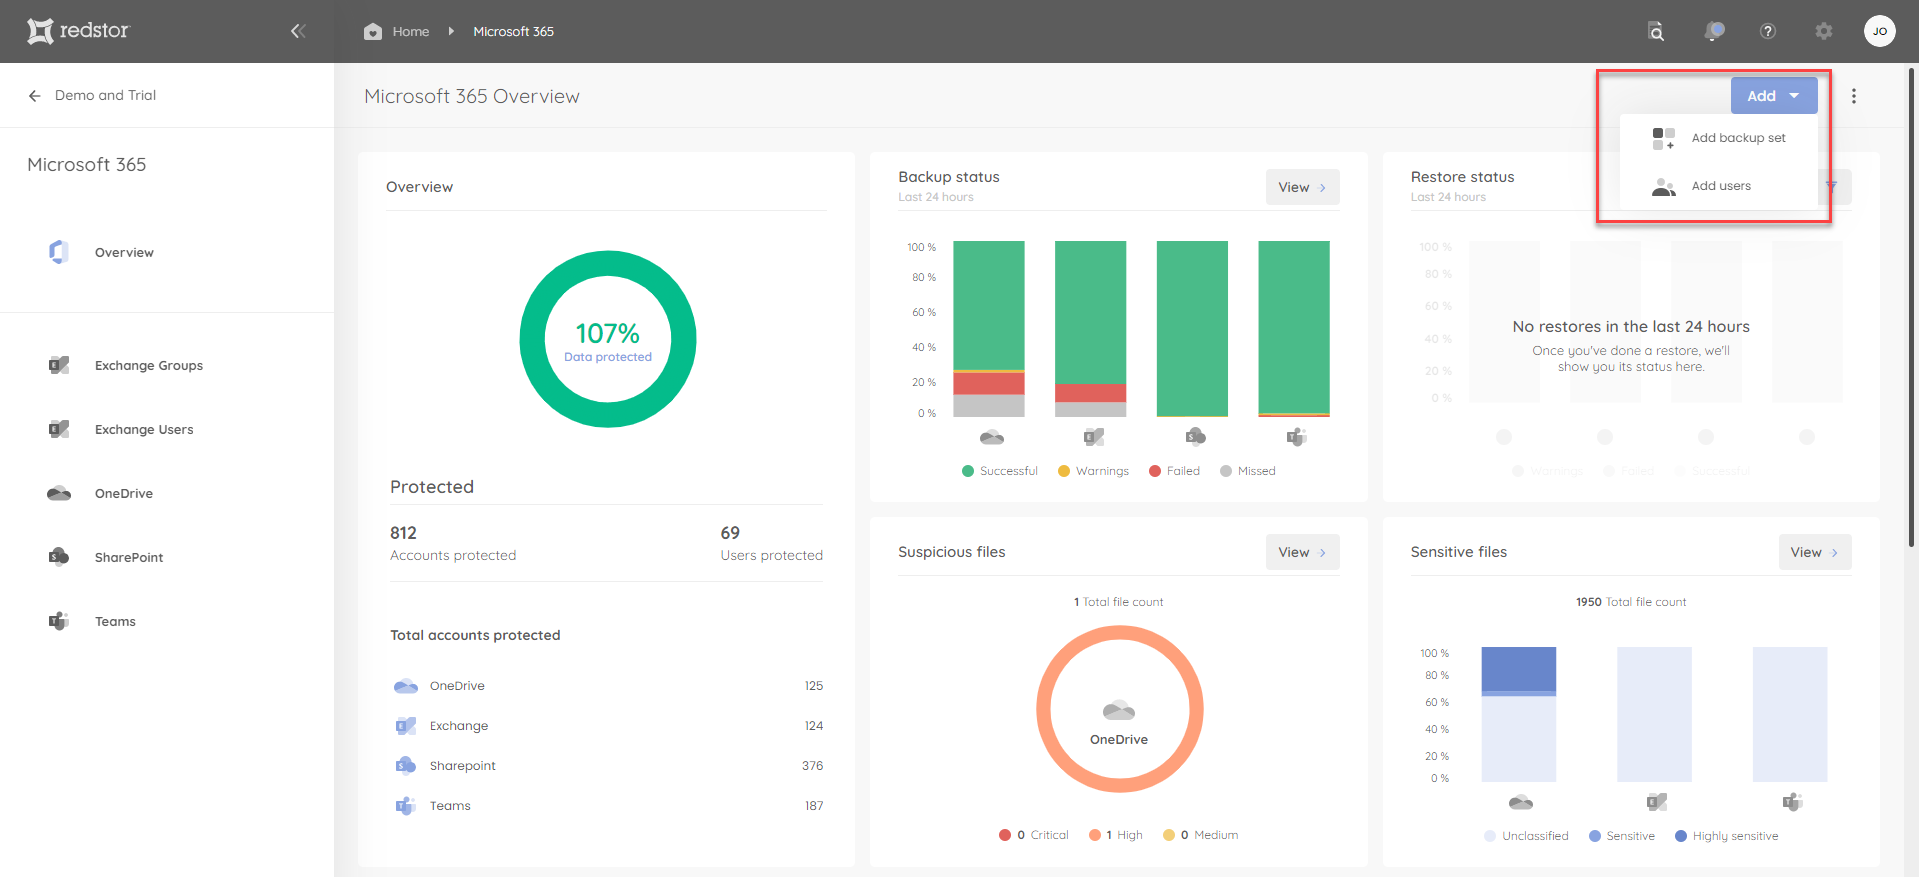Click red Failed segment in OneDrive bar
1919x877 pixels.
pos(989,383)
